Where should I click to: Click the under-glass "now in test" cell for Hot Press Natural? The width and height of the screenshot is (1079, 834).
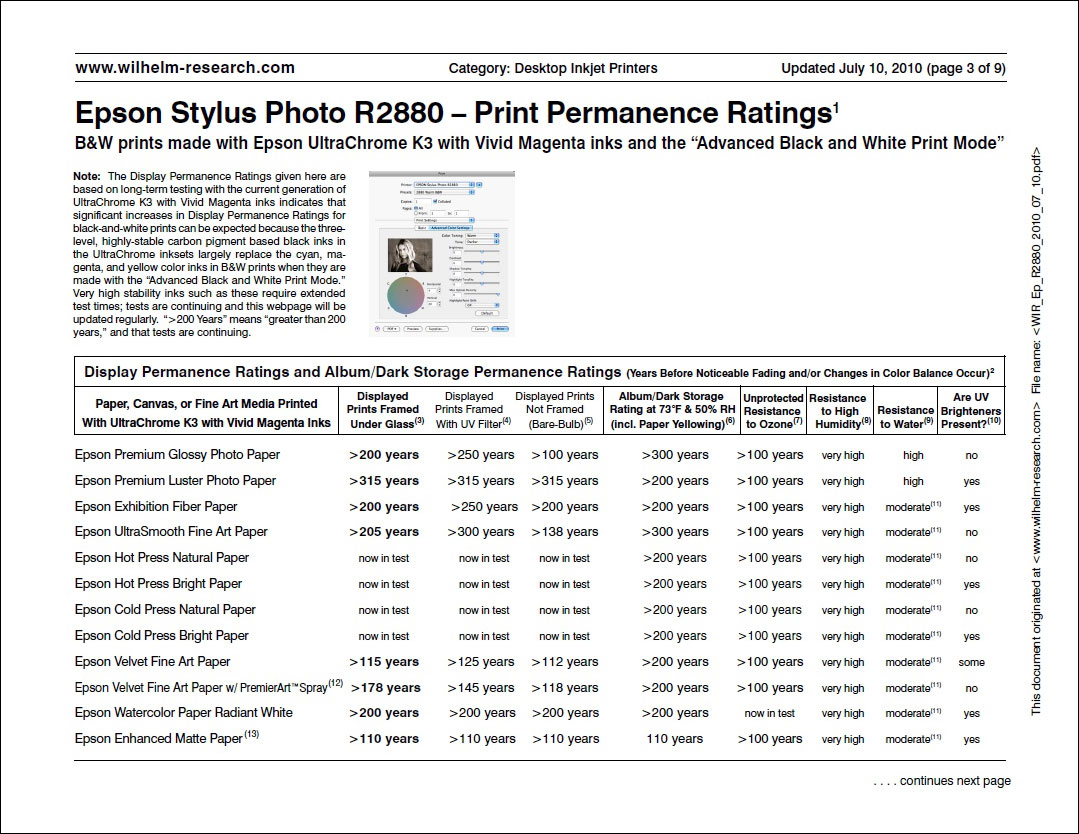384,559
